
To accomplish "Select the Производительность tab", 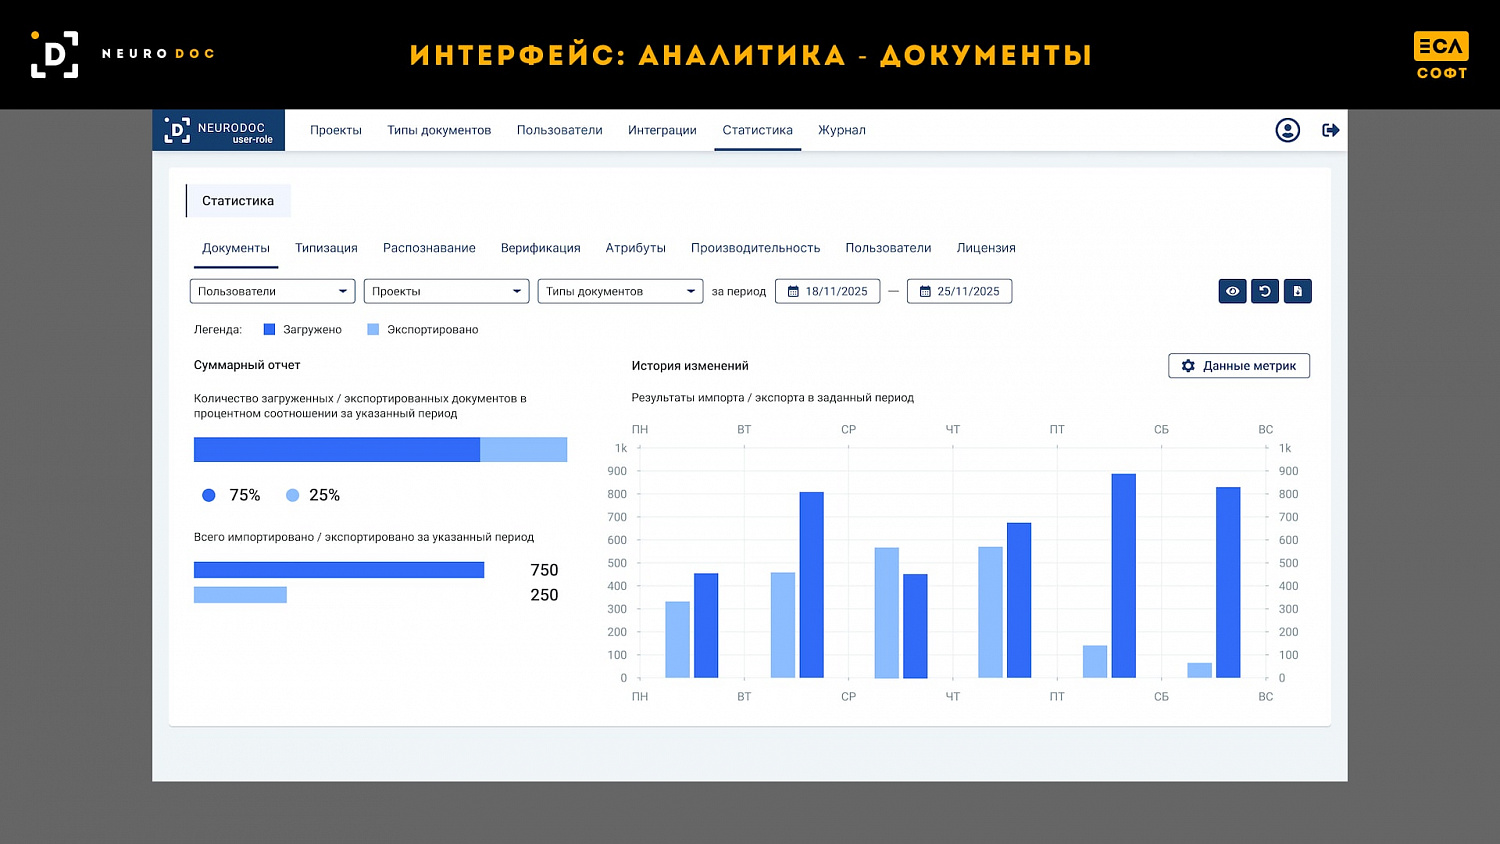I will [755, 248].
